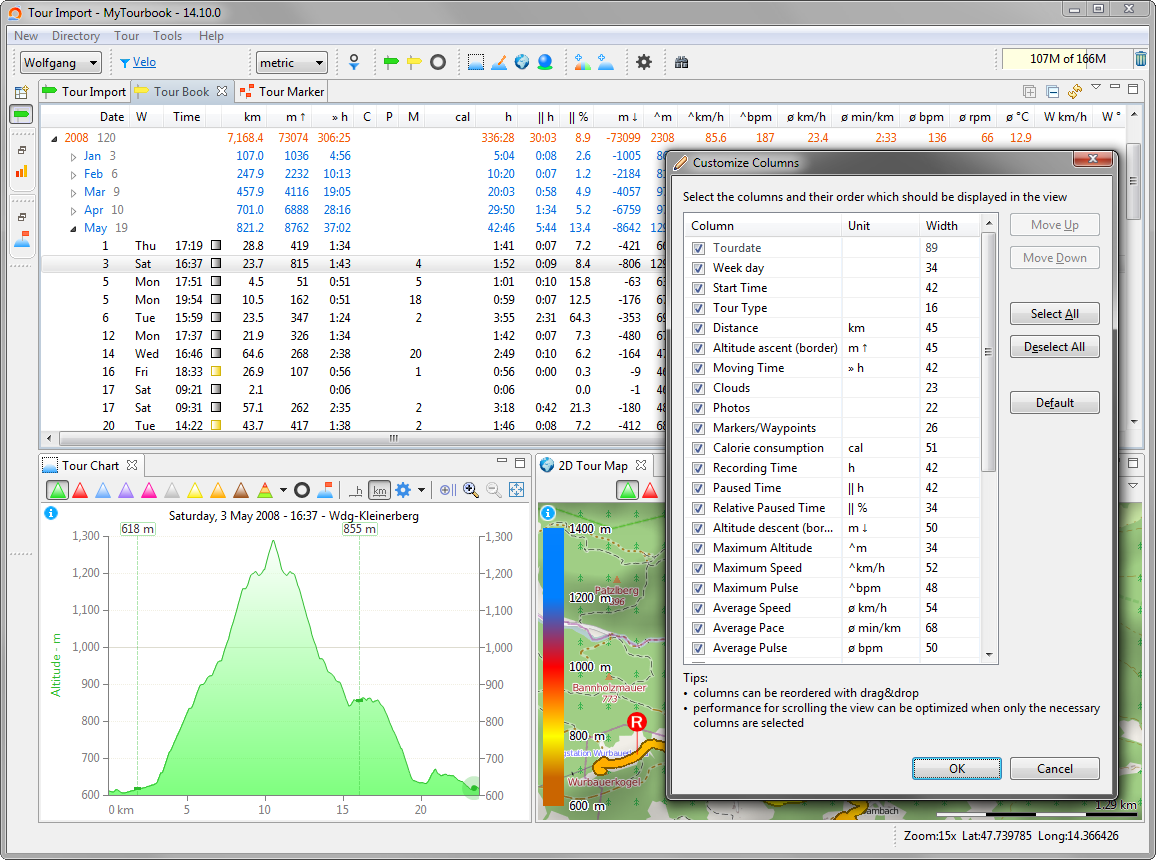This screenshot has width=1156, height=860.
Task: Select the Sat 16:37 tour row
Action: [x=352, y=264]
